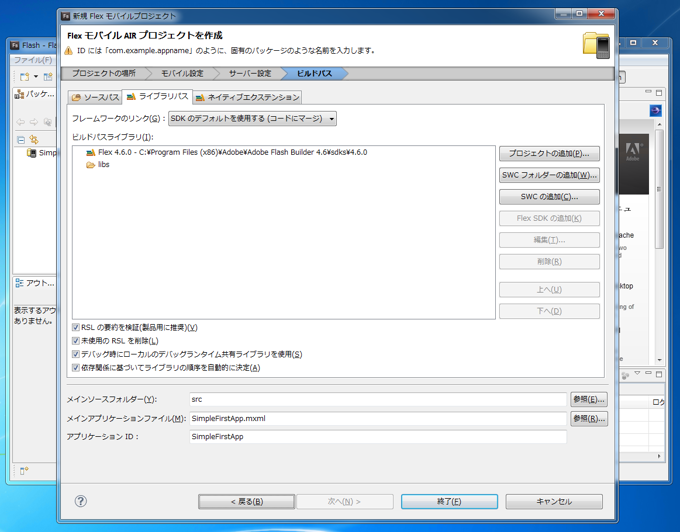Click the main source folder field
Viewport: 680px width, 532px height.
378,399
